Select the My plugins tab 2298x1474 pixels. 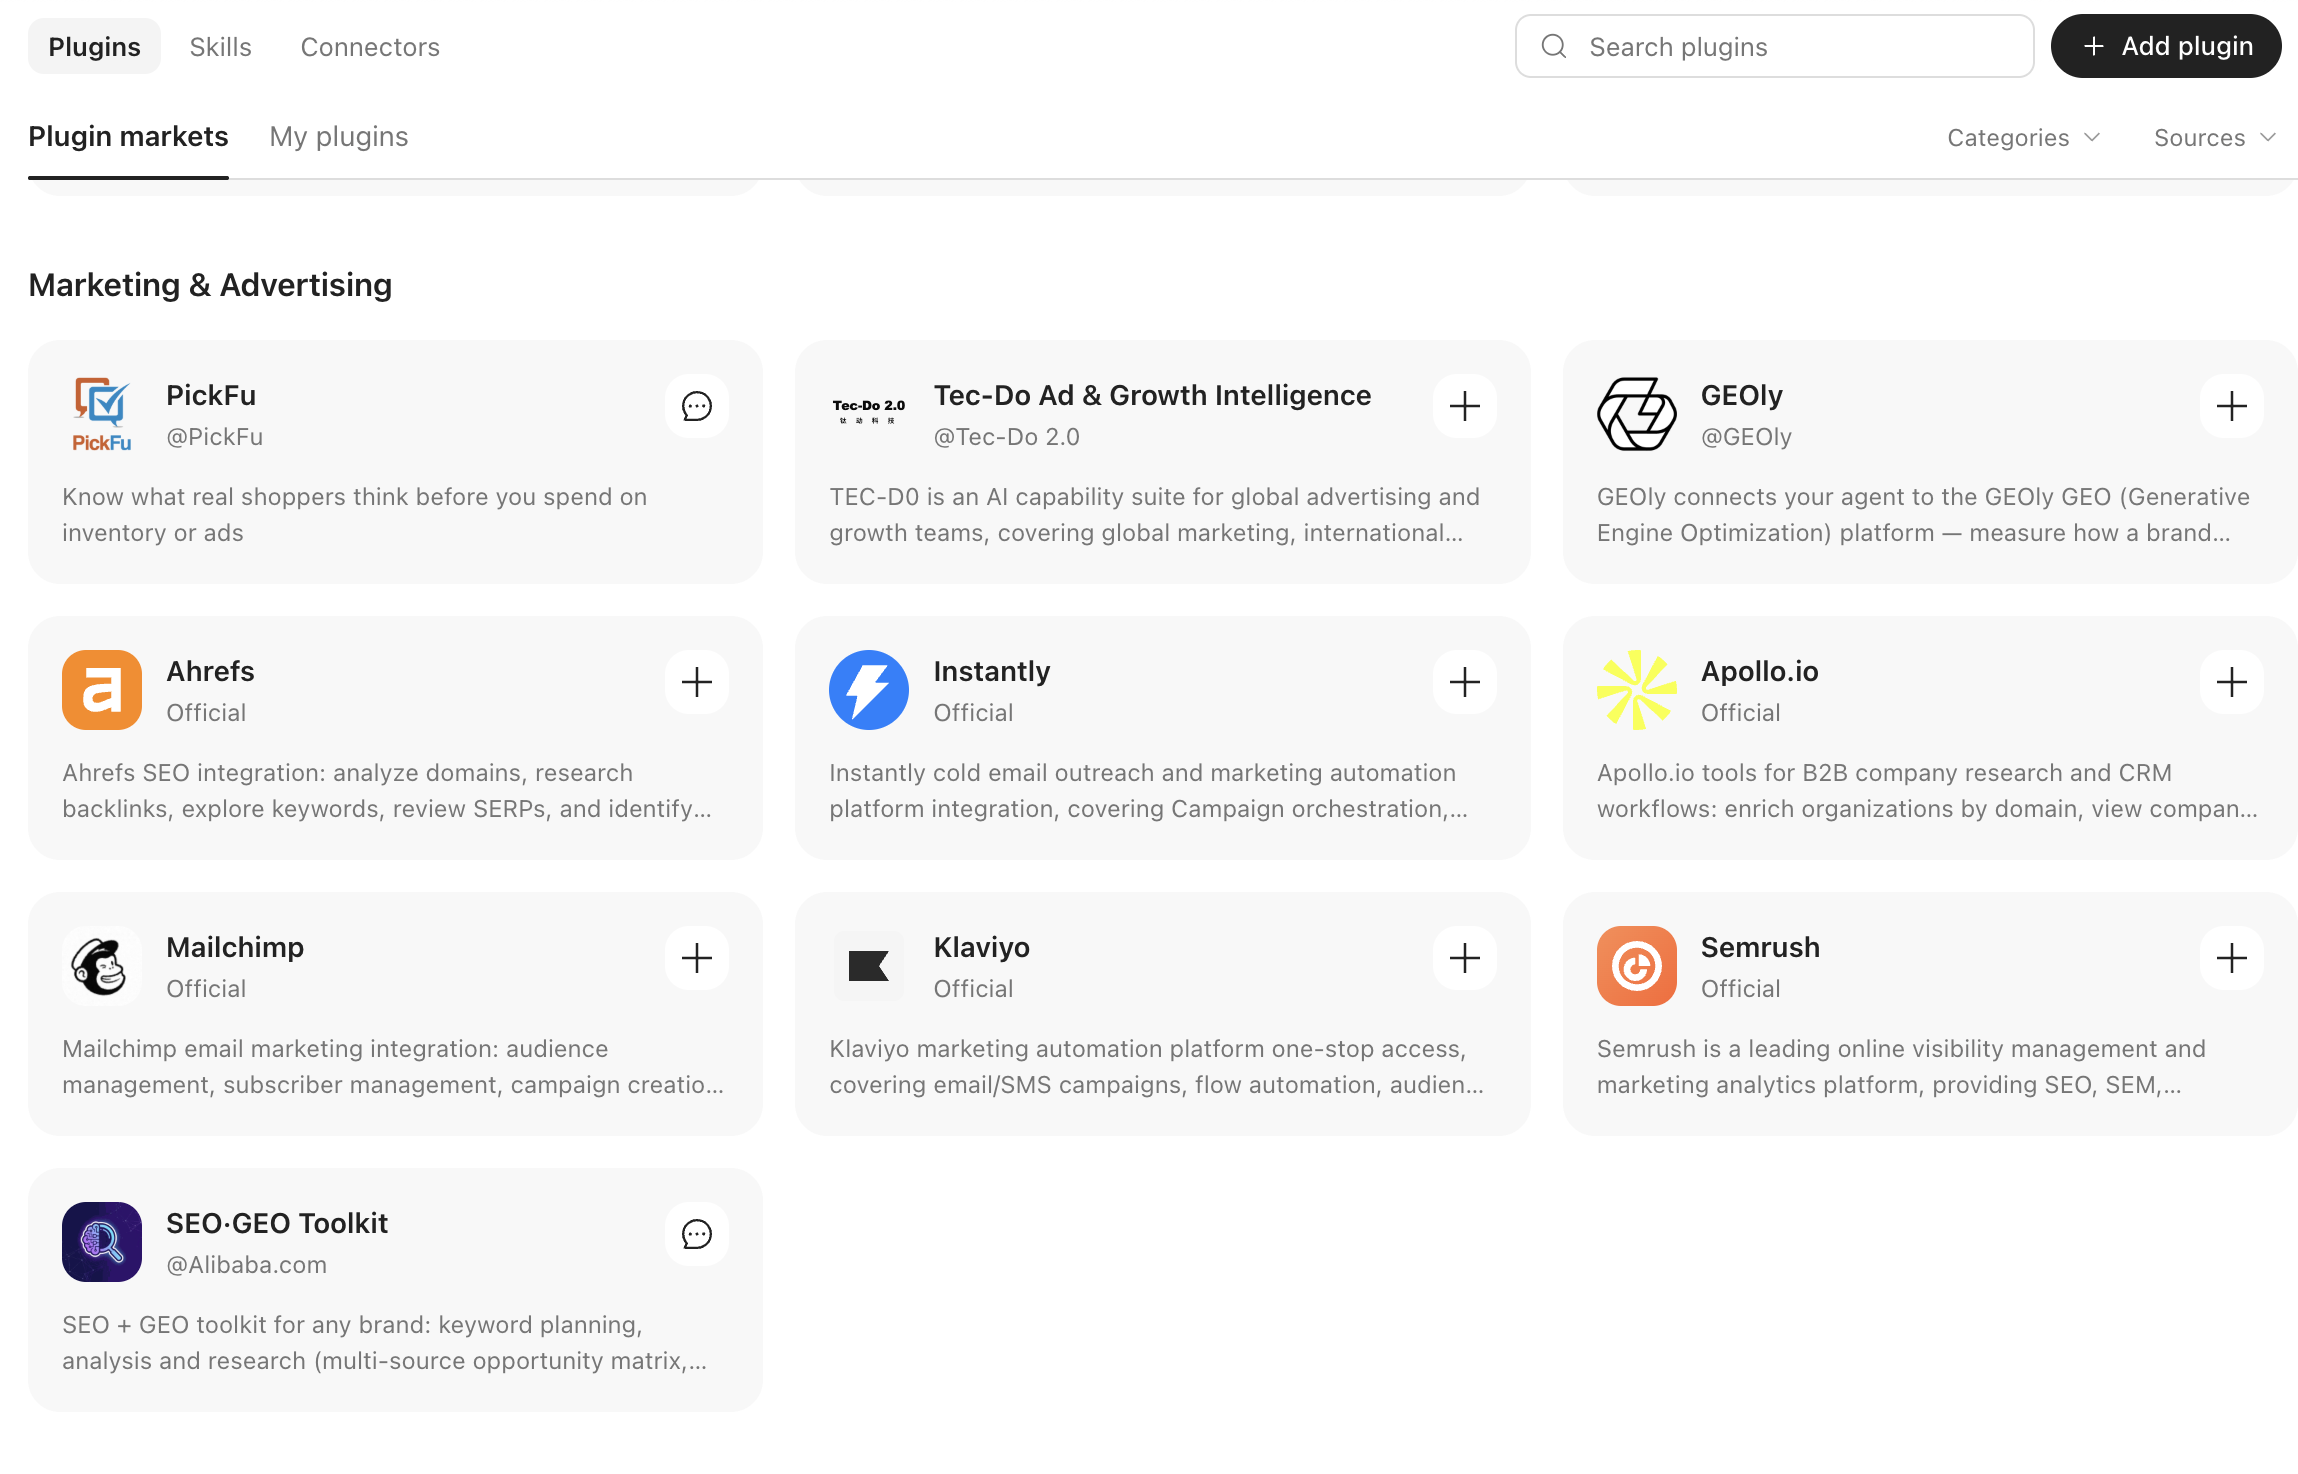[x=339, y=137]
